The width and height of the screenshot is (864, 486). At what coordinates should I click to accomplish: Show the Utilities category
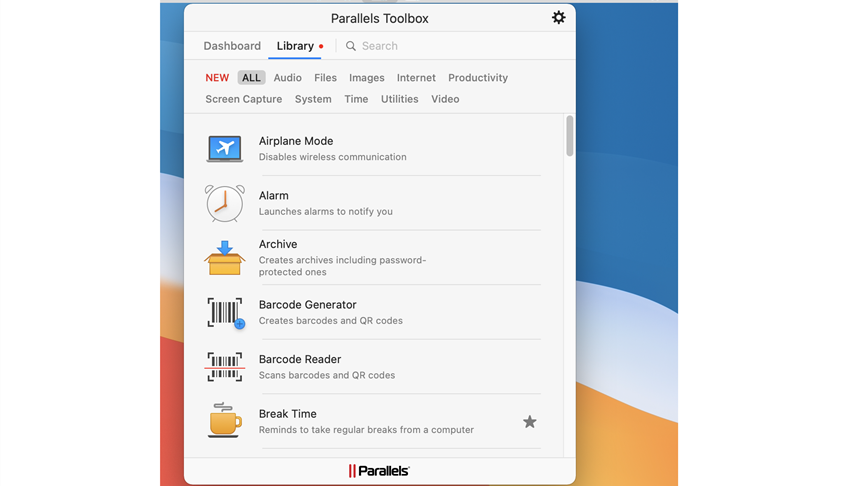click(x=399, y=99)
